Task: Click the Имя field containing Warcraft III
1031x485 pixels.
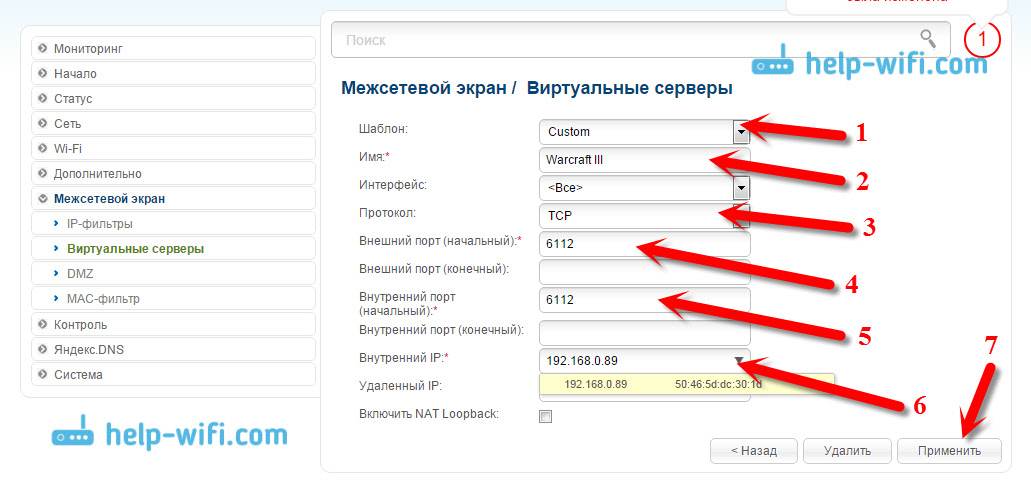Action: [644, 160]
